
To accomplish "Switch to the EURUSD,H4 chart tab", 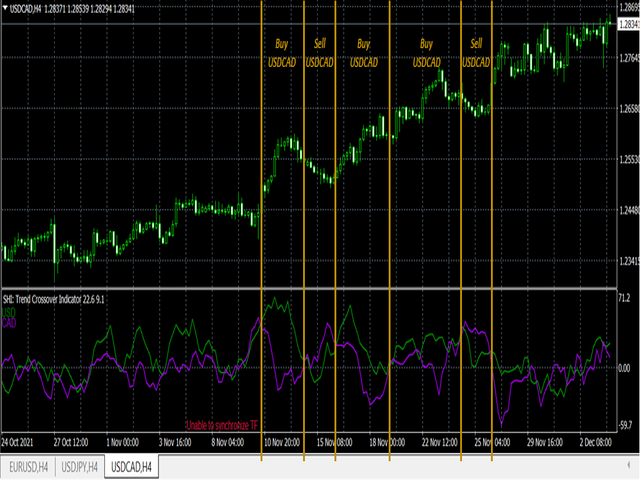I will [x=28, y=467].
